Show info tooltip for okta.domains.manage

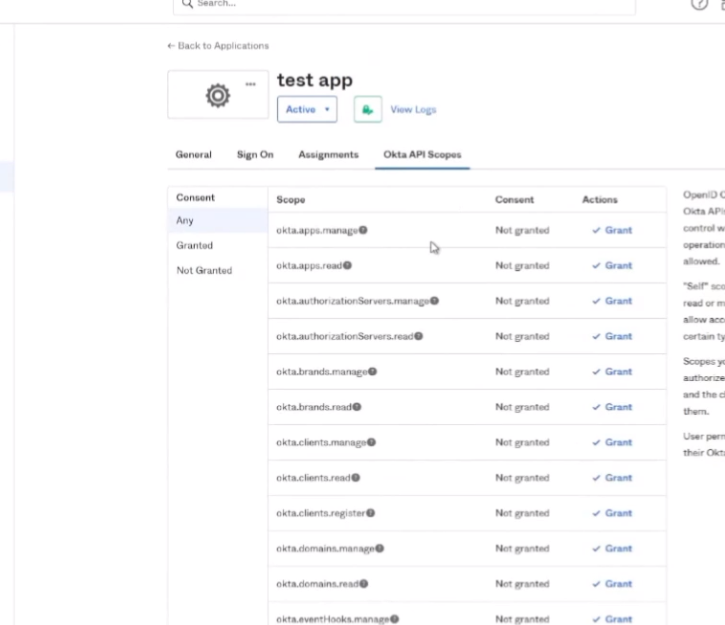click(x=380, y=548)
